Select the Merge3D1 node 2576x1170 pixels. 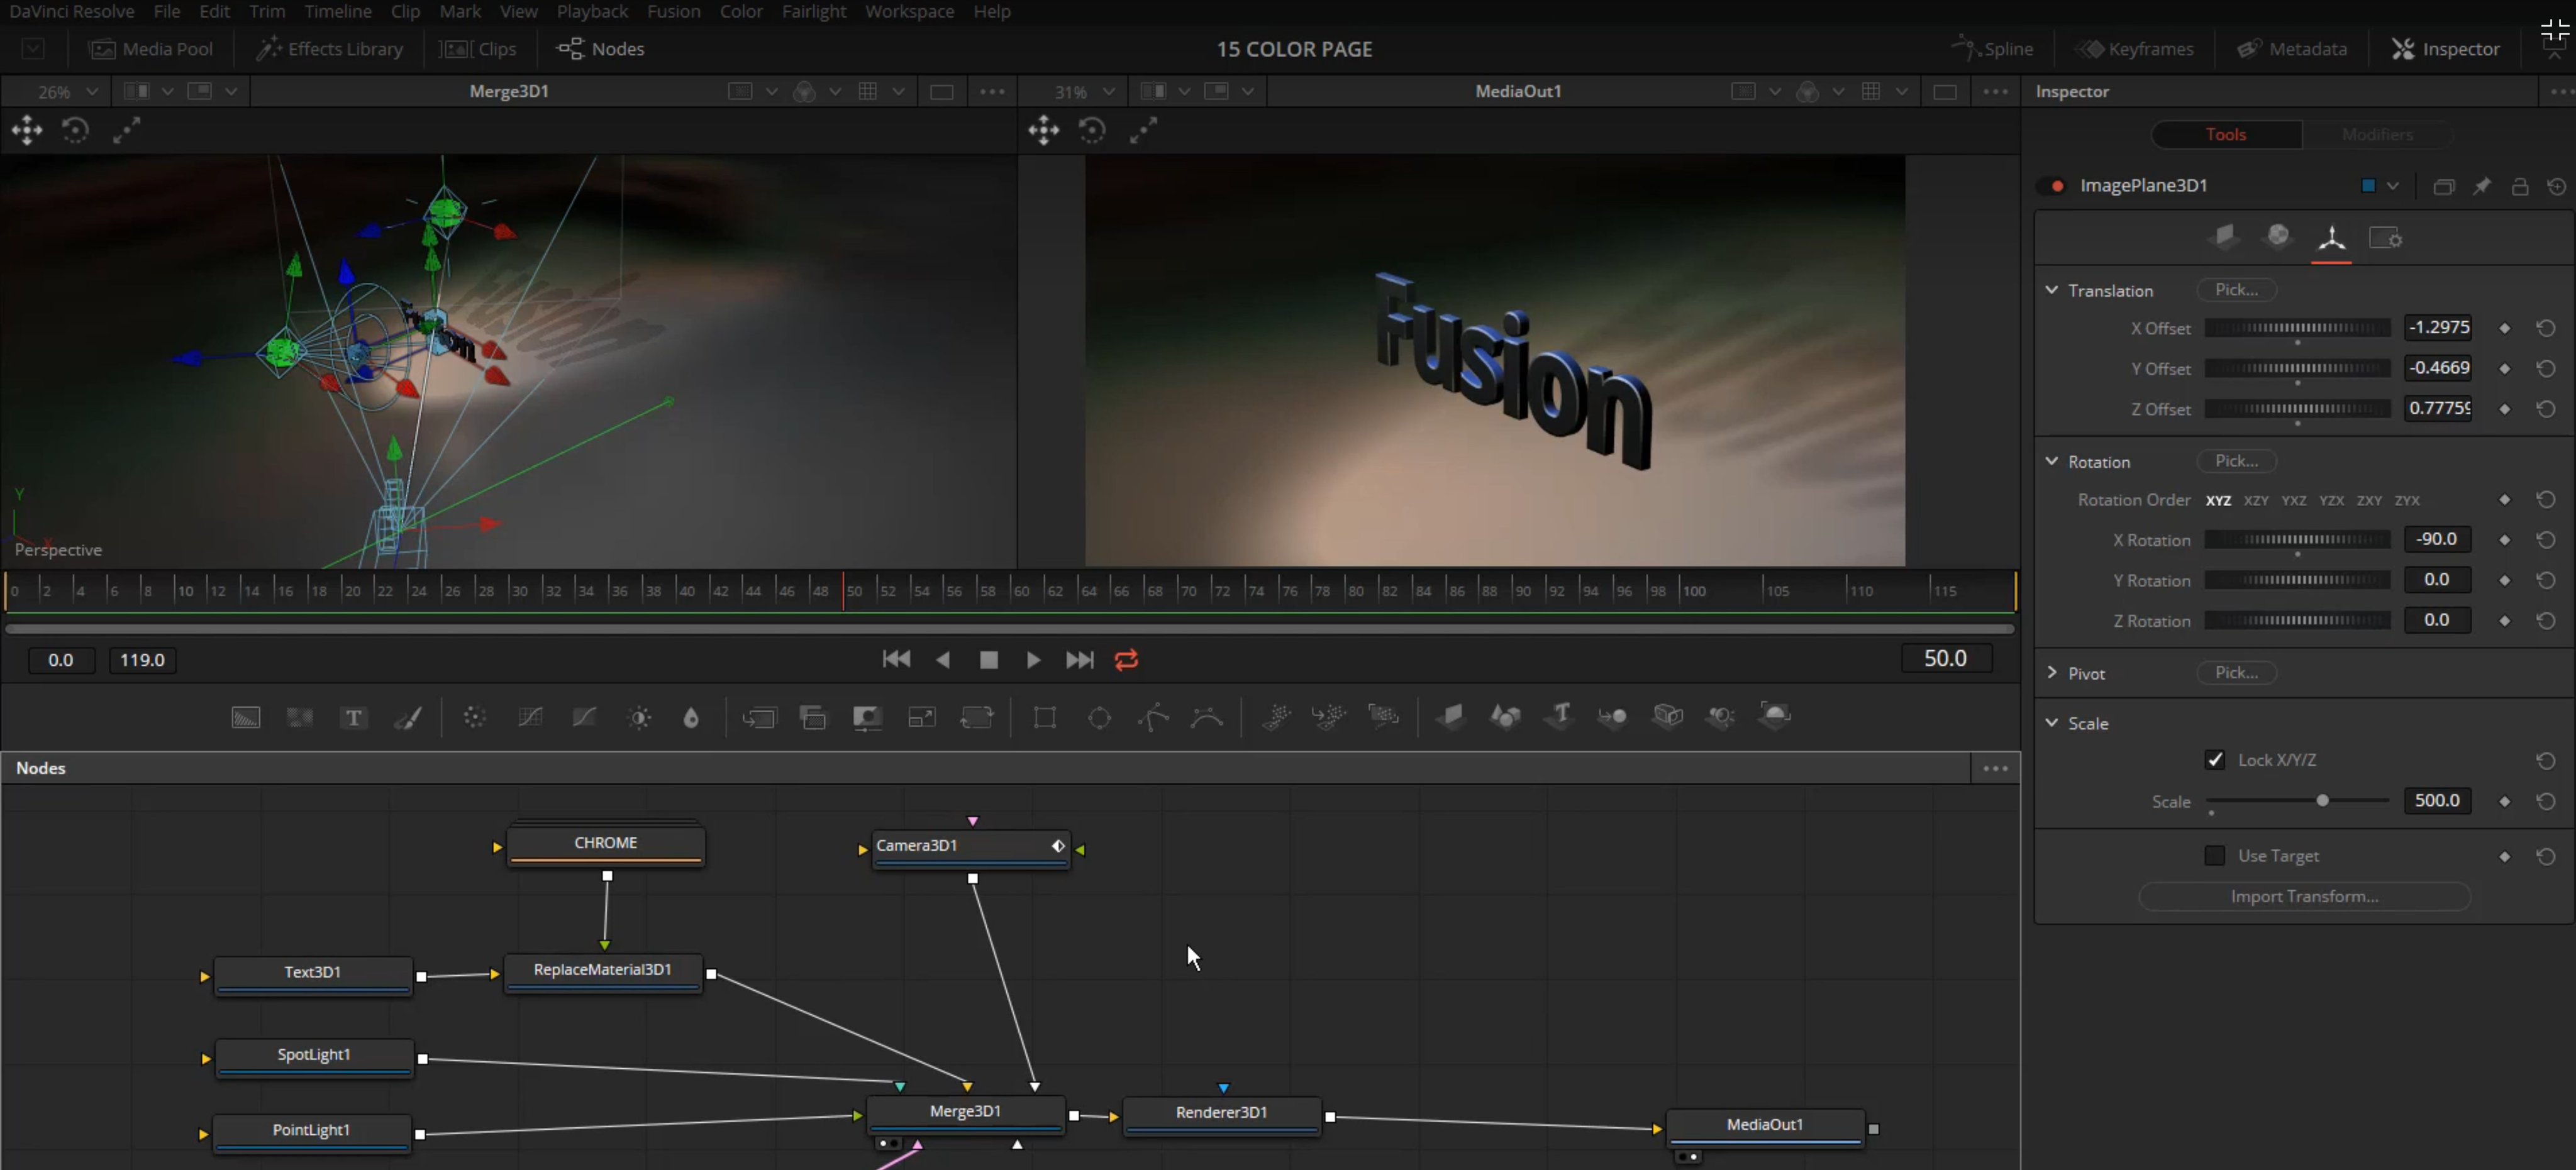[x=965, y=1111]
